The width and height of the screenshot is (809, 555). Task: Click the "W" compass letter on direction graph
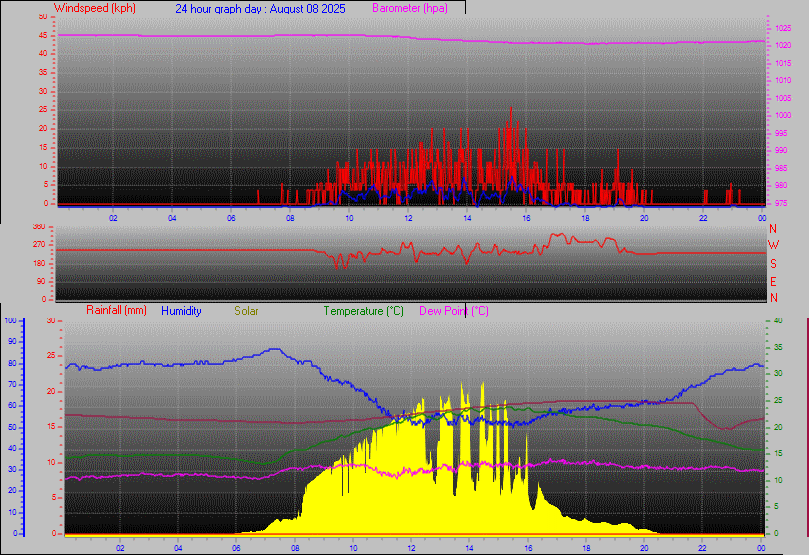click(773, 245)
